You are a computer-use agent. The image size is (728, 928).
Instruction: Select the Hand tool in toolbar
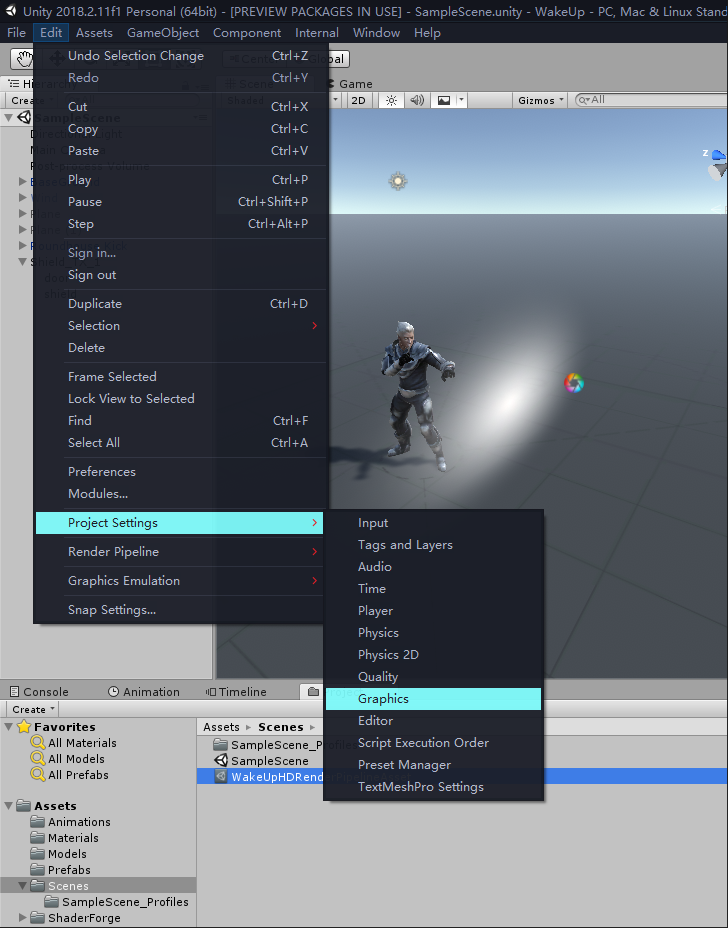click(x=23, y=59)
